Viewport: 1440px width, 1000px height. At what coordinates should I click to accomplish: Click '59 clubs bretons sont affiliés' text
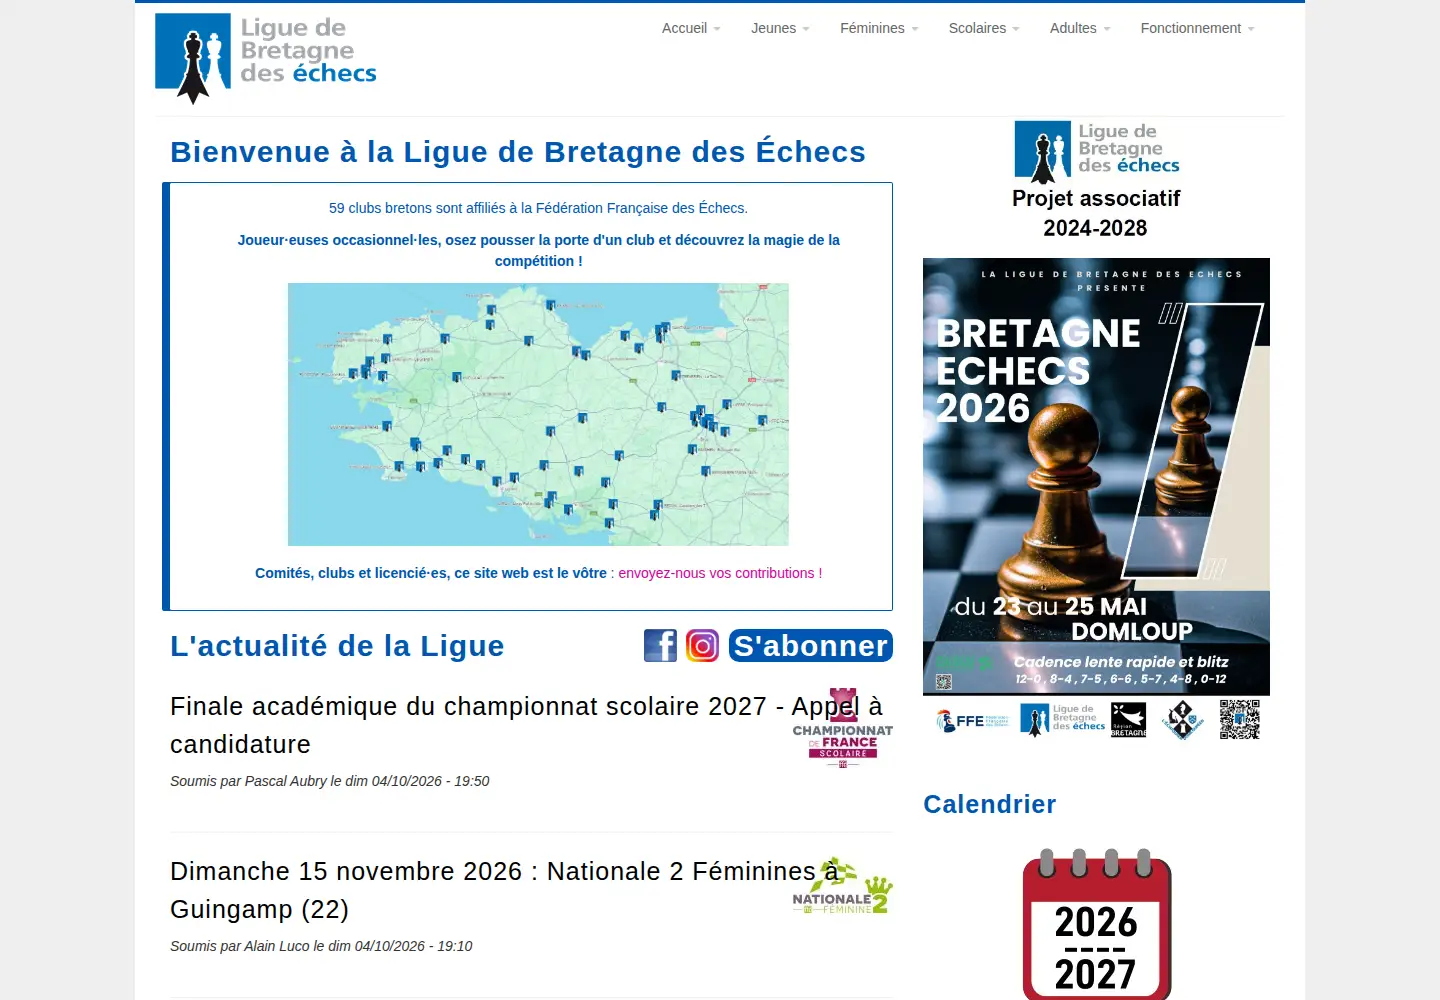538,208
